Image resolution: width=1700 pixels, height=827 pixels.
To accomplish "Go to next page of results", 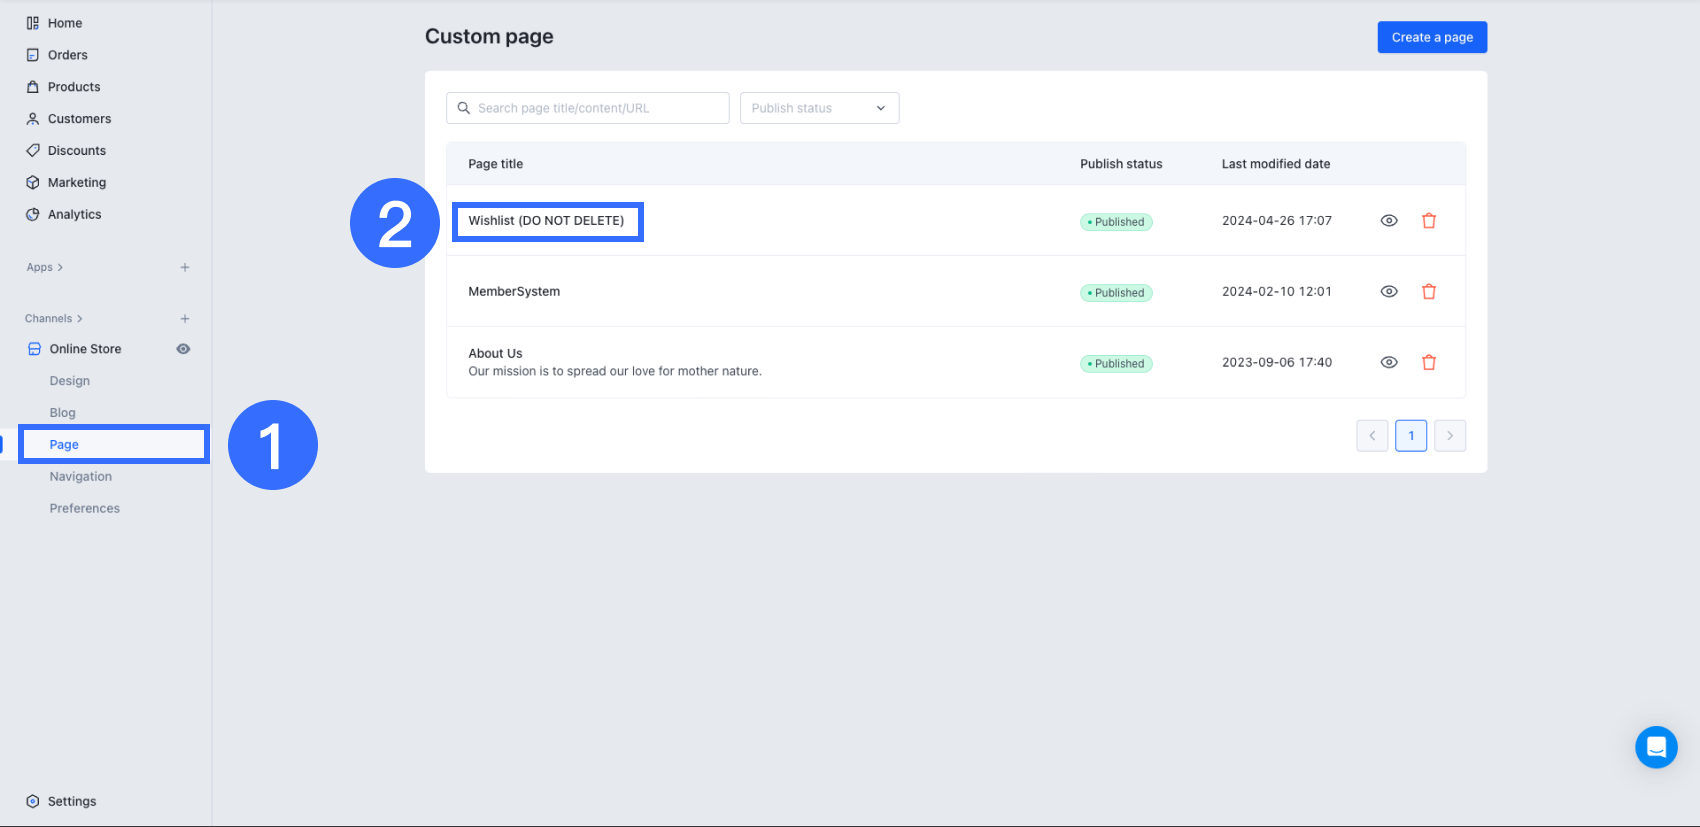I will (1450, 436).
